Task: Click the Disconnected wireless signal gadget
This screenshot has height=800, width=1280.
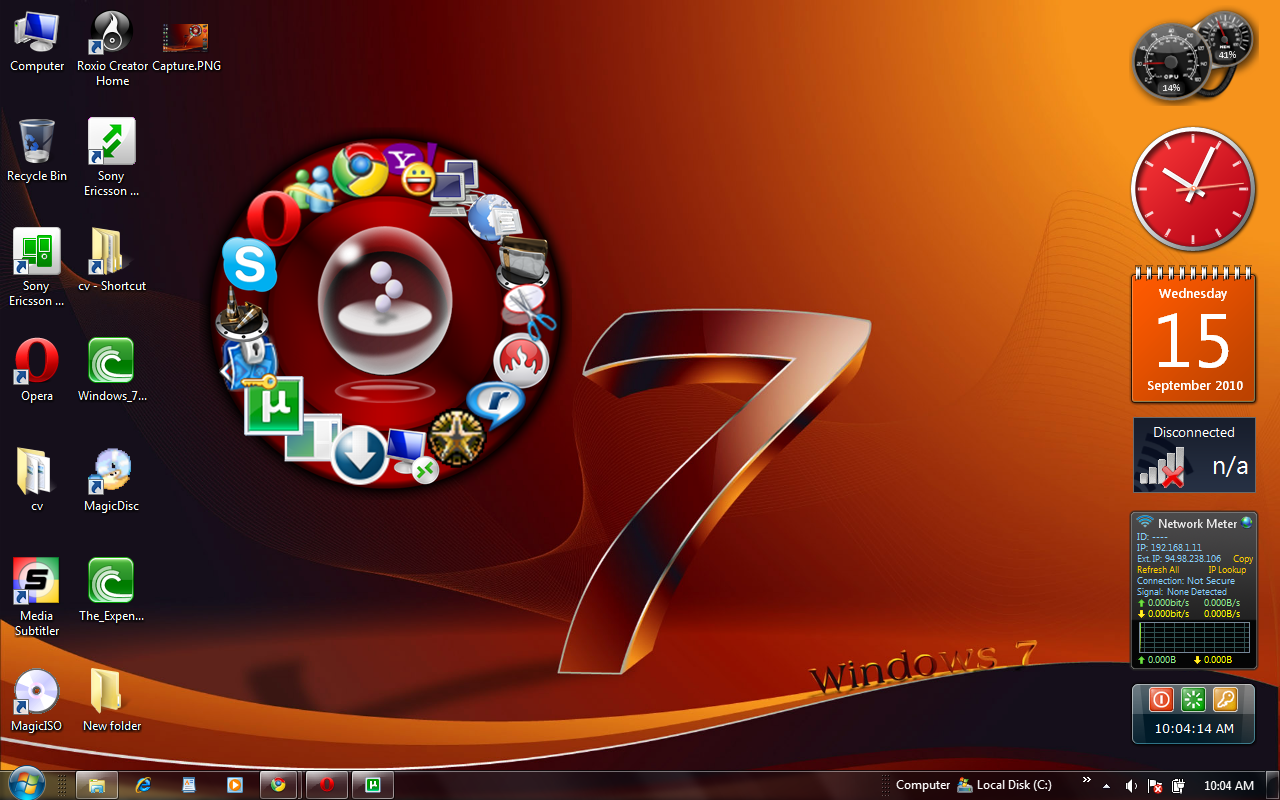Action: pos(1194,455)
